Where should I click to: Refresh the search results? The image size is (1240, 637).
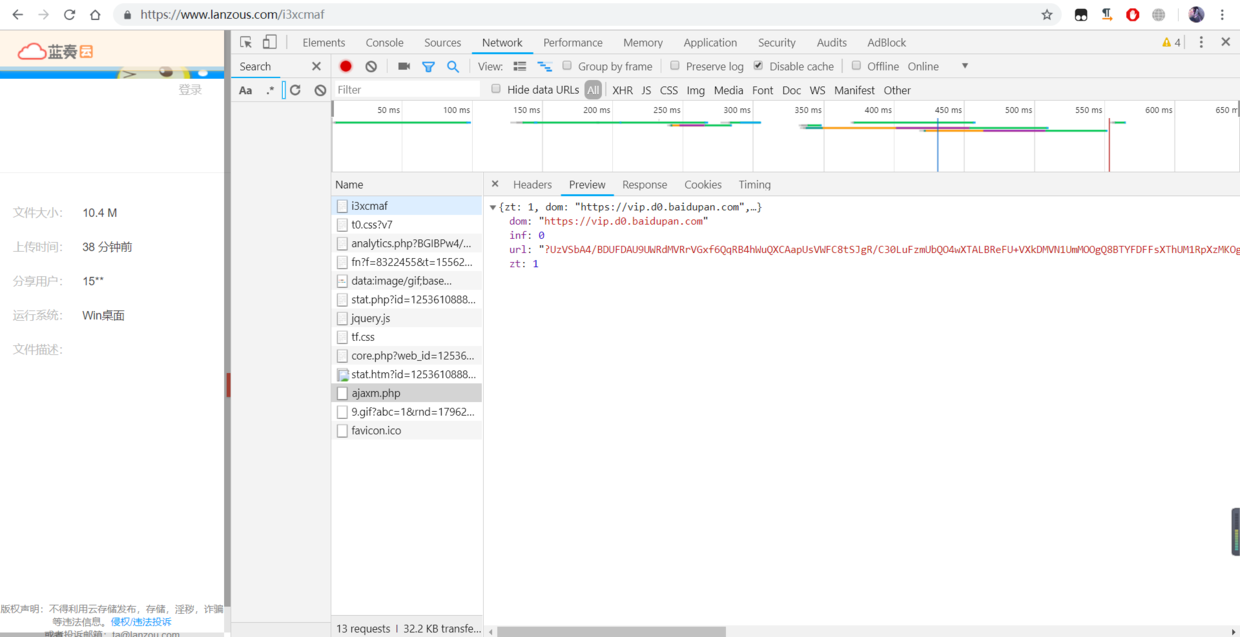pyautogui.click(x=295, y=90)
